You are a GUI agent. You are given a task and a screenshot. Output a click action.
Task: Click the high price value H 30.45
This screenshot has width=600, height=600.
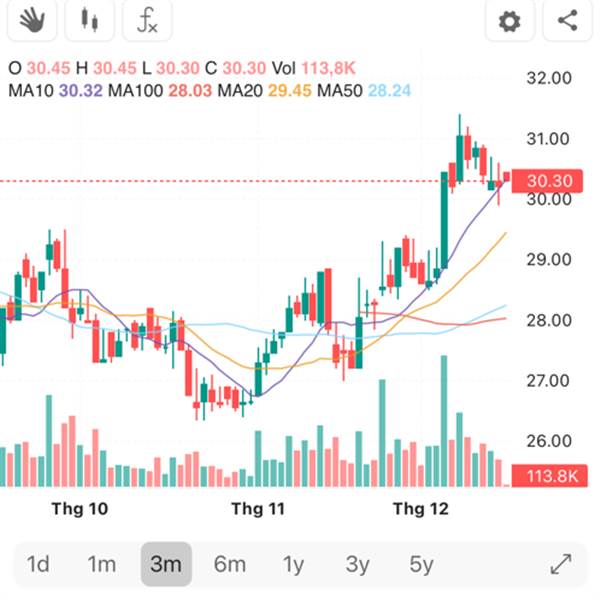point(106,68)
